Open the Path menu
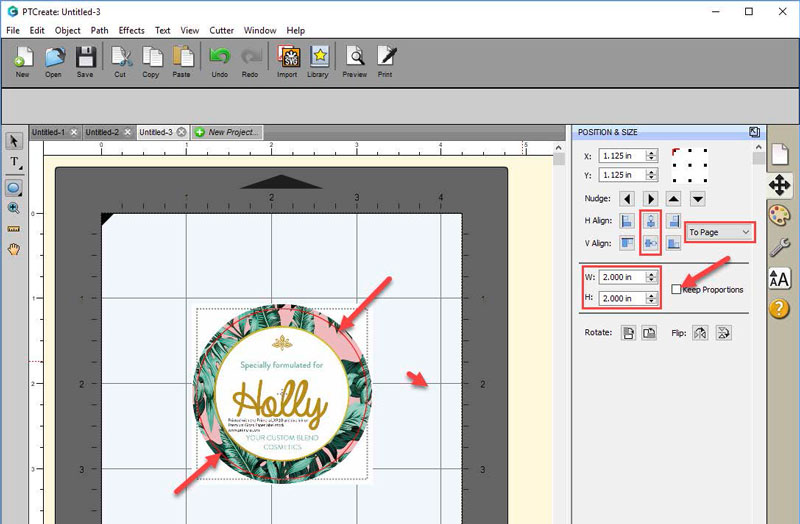This screenshot has height=524, width=800. coord(99,31)
